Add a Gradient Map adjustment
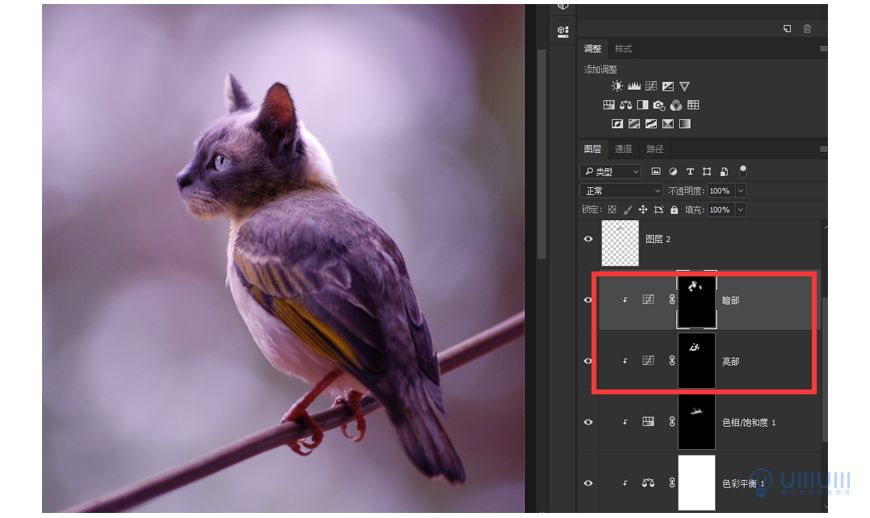This screenshot has width=870, height=518. pos(685,124)
